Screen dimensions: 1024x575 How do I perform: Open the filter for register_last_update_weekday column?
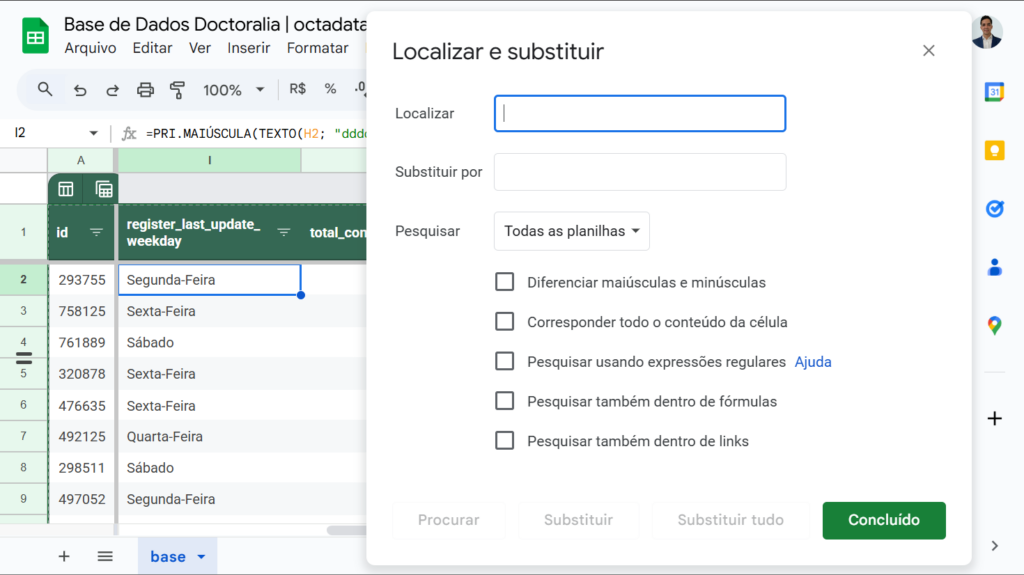(x=283, y=233)
